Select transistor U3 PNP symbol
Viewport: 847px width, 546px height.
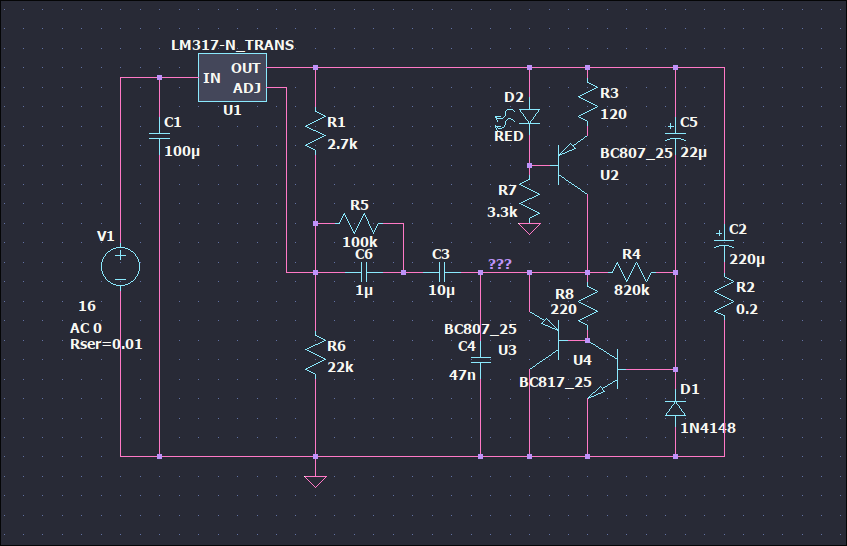click(x=546, y=340)
